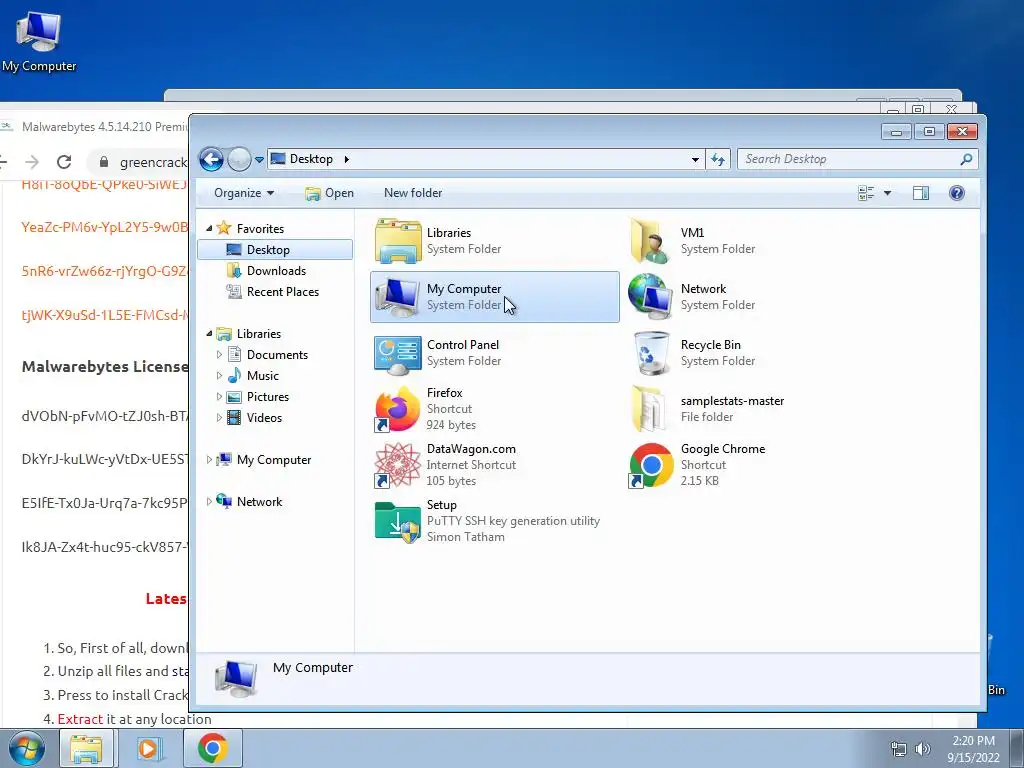Viewport: 1024px width, 768px height.
Task: Click the Desktop breadcrumb in address bar
Action: 311,159
